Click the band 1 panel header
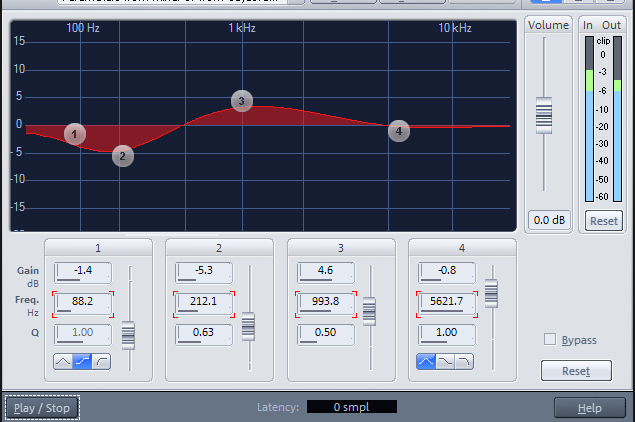635x422 pixels. click(x=98, y=248)
